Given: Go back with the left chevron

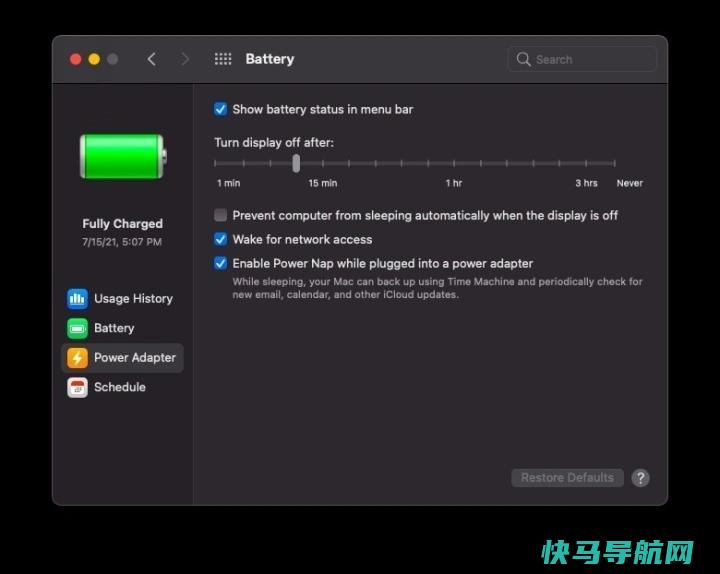Looking at the screenshot, I should 152,59.
